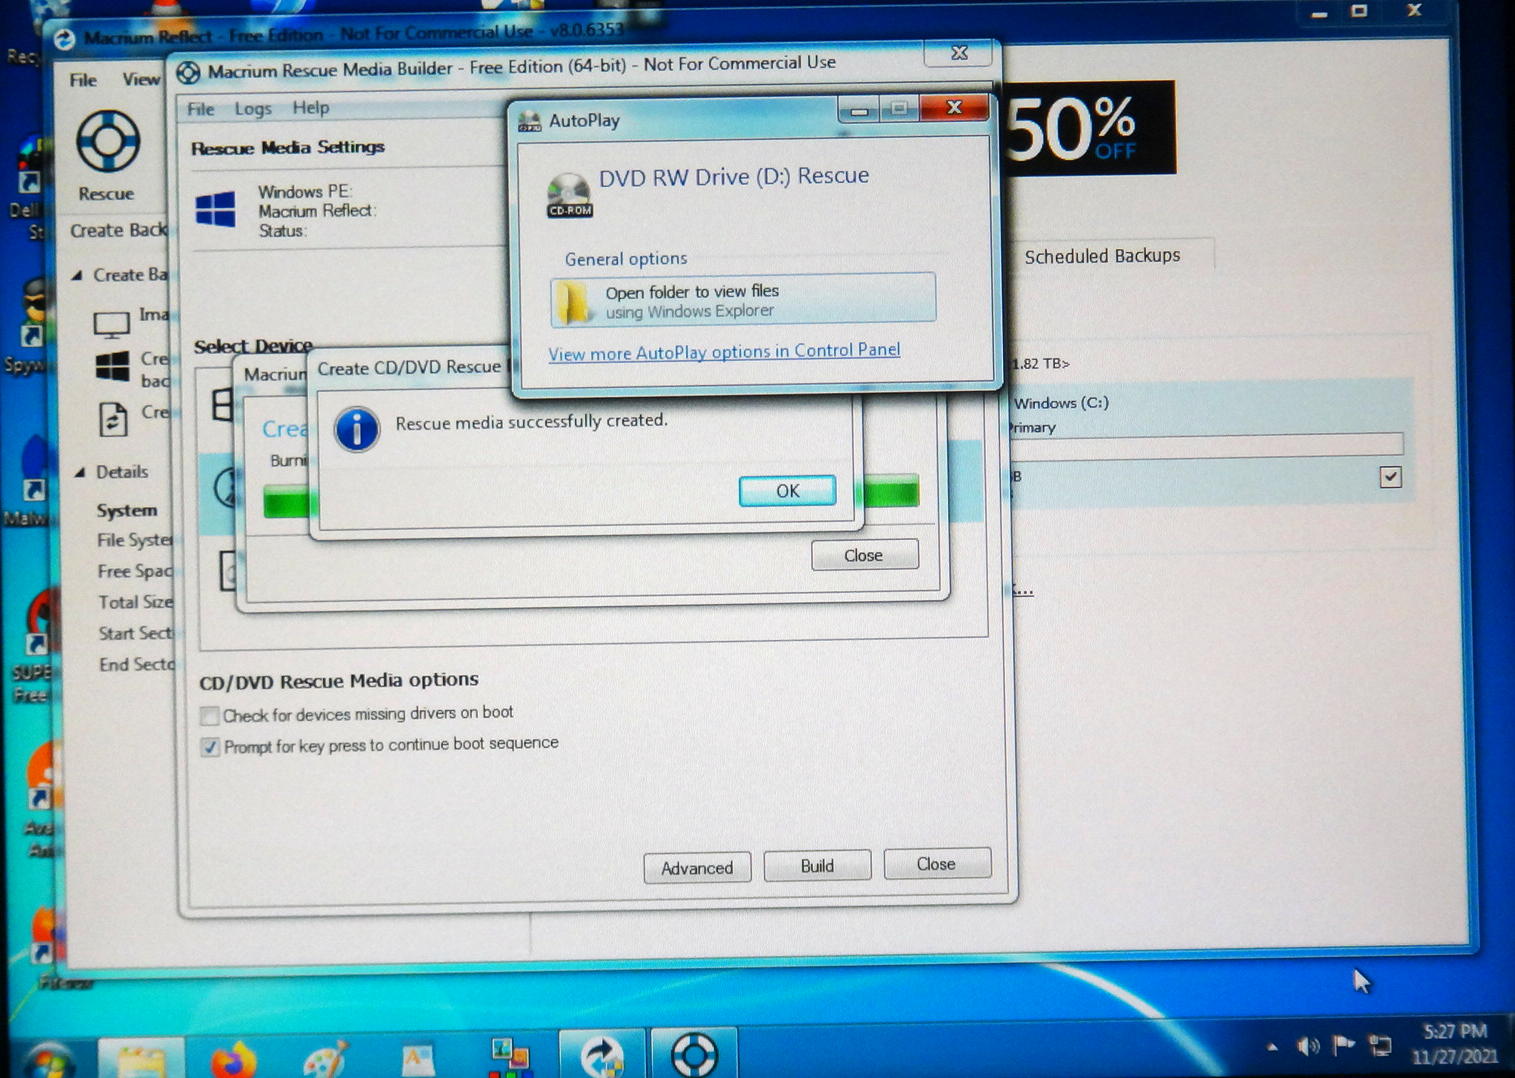Viewport: 1515px width, 1078px height.
Task: Enable Check for devices missing drivers on boot
Action: coord(210,716)
